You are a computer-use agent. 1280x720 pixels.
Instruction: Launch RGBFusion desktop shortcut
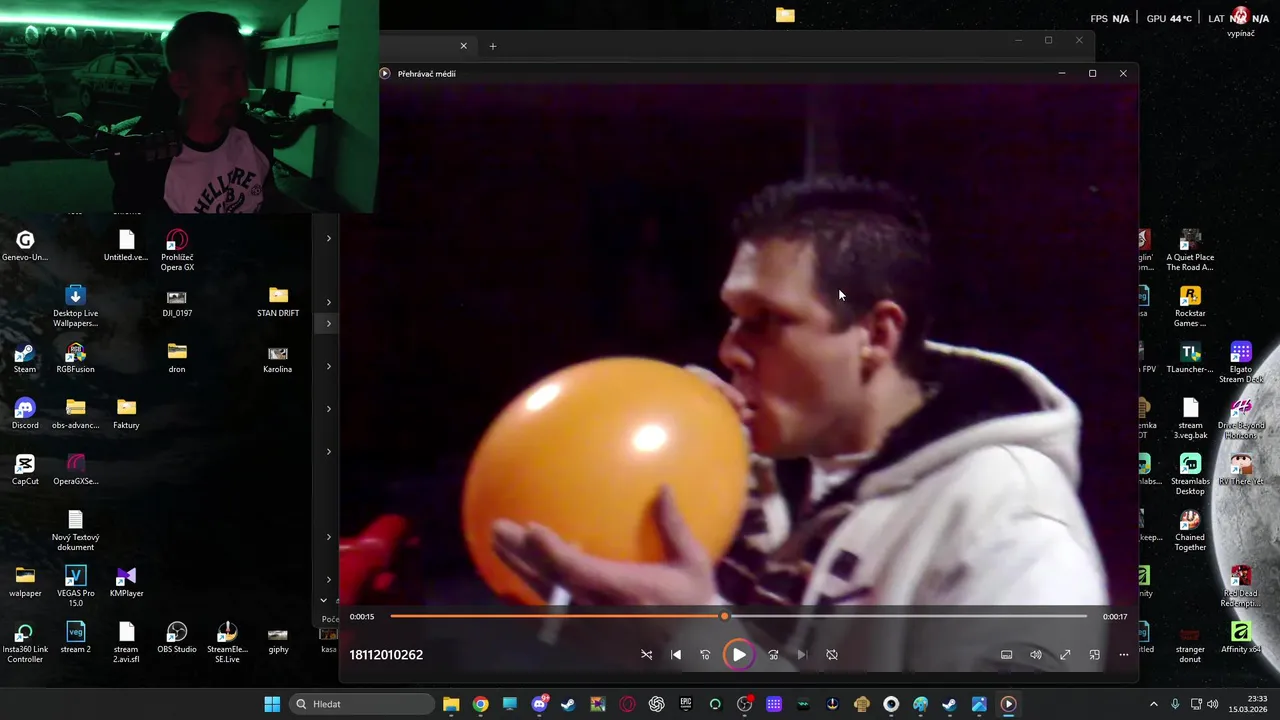[75, 358]
